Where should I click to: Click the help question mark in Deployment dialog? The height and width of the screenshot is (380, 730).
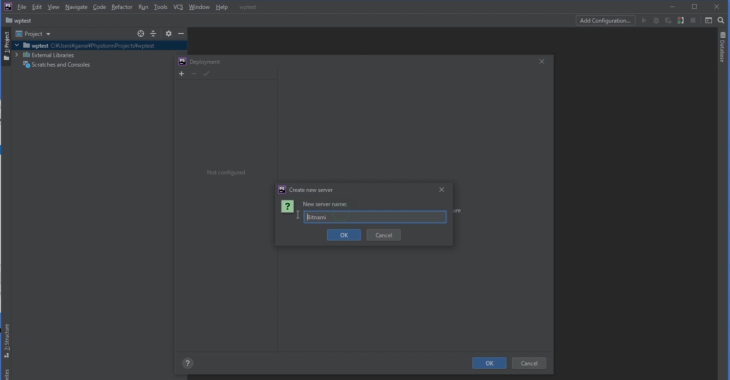(x=188, y=363)
